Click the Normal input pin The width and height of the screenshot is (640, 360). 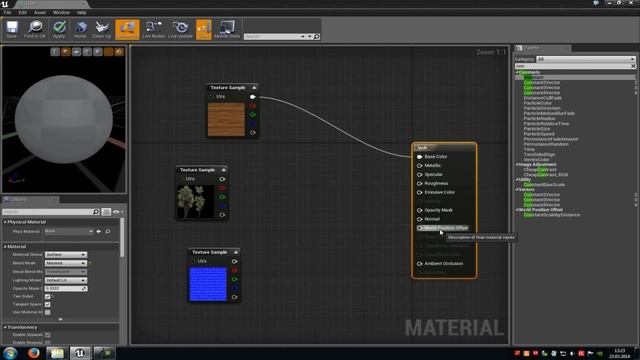(419, 219)
